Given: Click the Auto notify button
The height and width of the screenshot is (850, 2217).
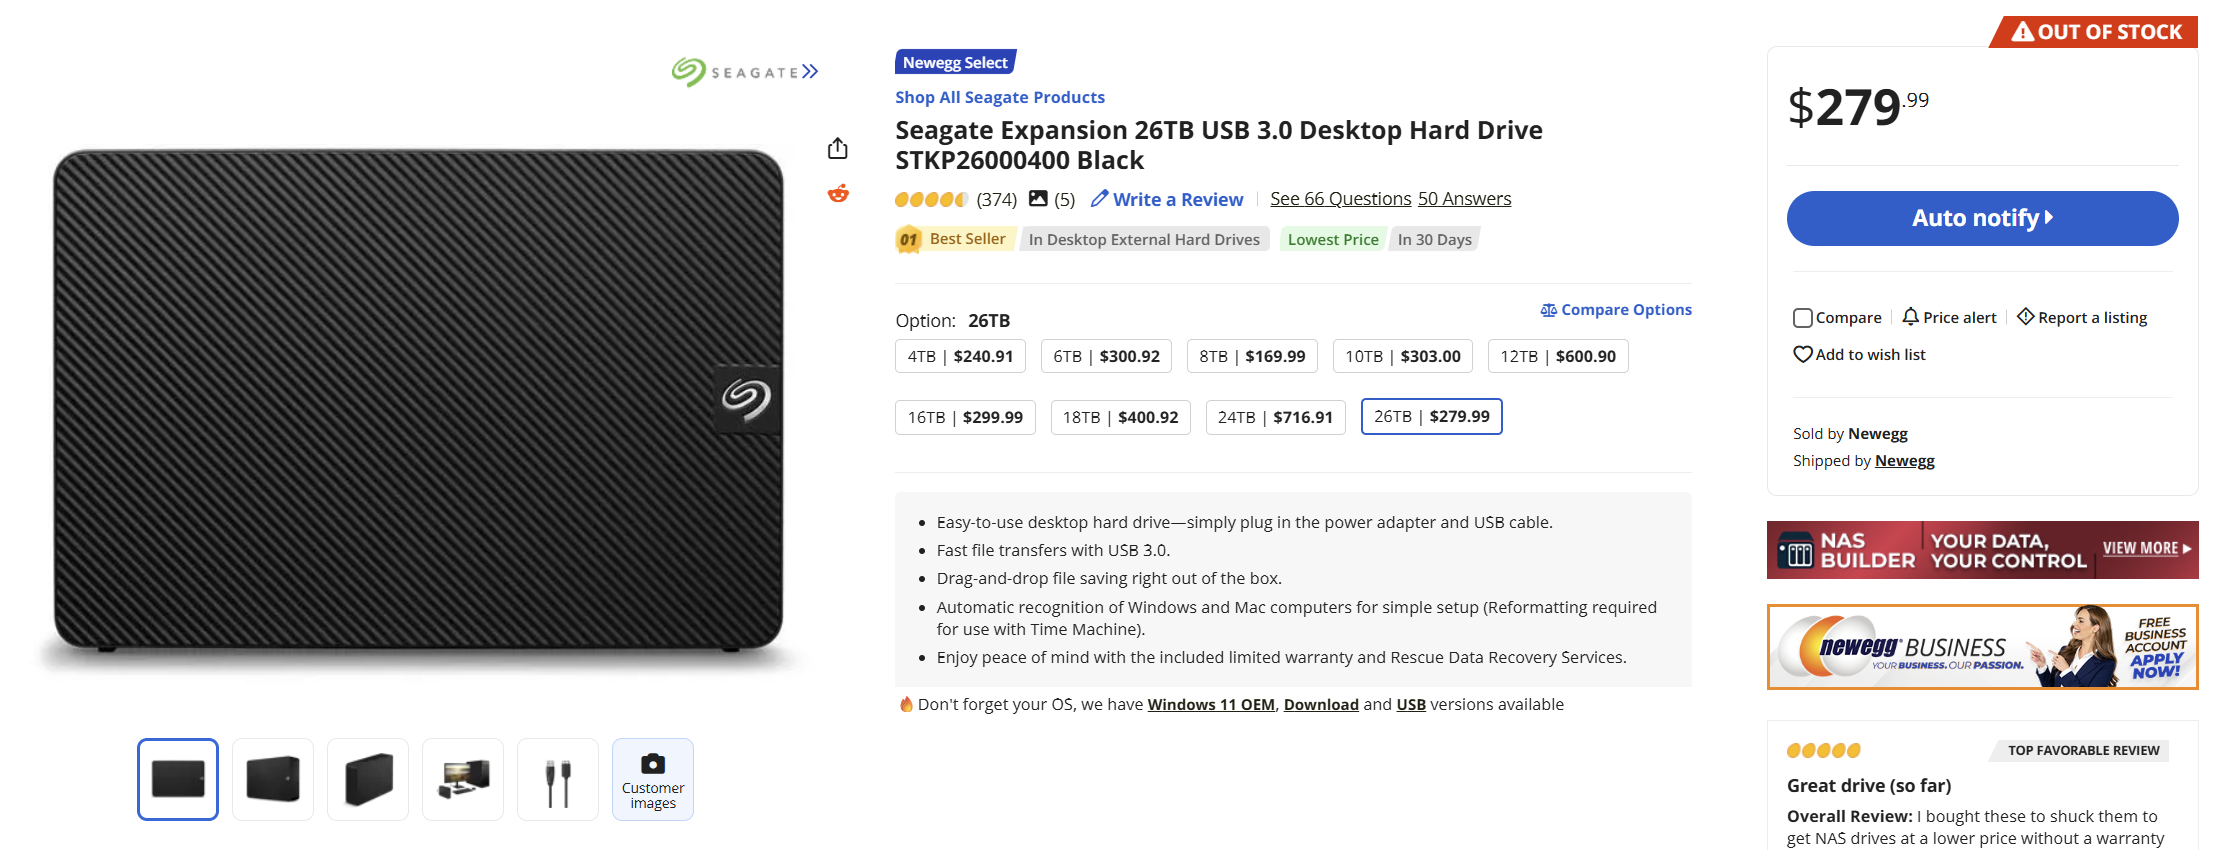Looking at the screenshot, I should pyautogui.click(x=1982, y=218).
